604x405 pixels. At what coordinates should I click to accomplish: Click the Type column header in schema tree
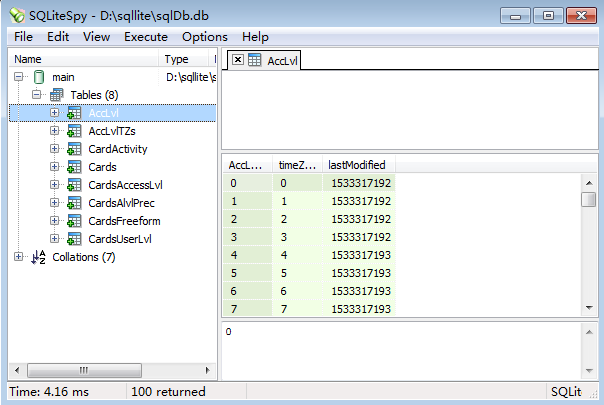click(x=183, y=59)
